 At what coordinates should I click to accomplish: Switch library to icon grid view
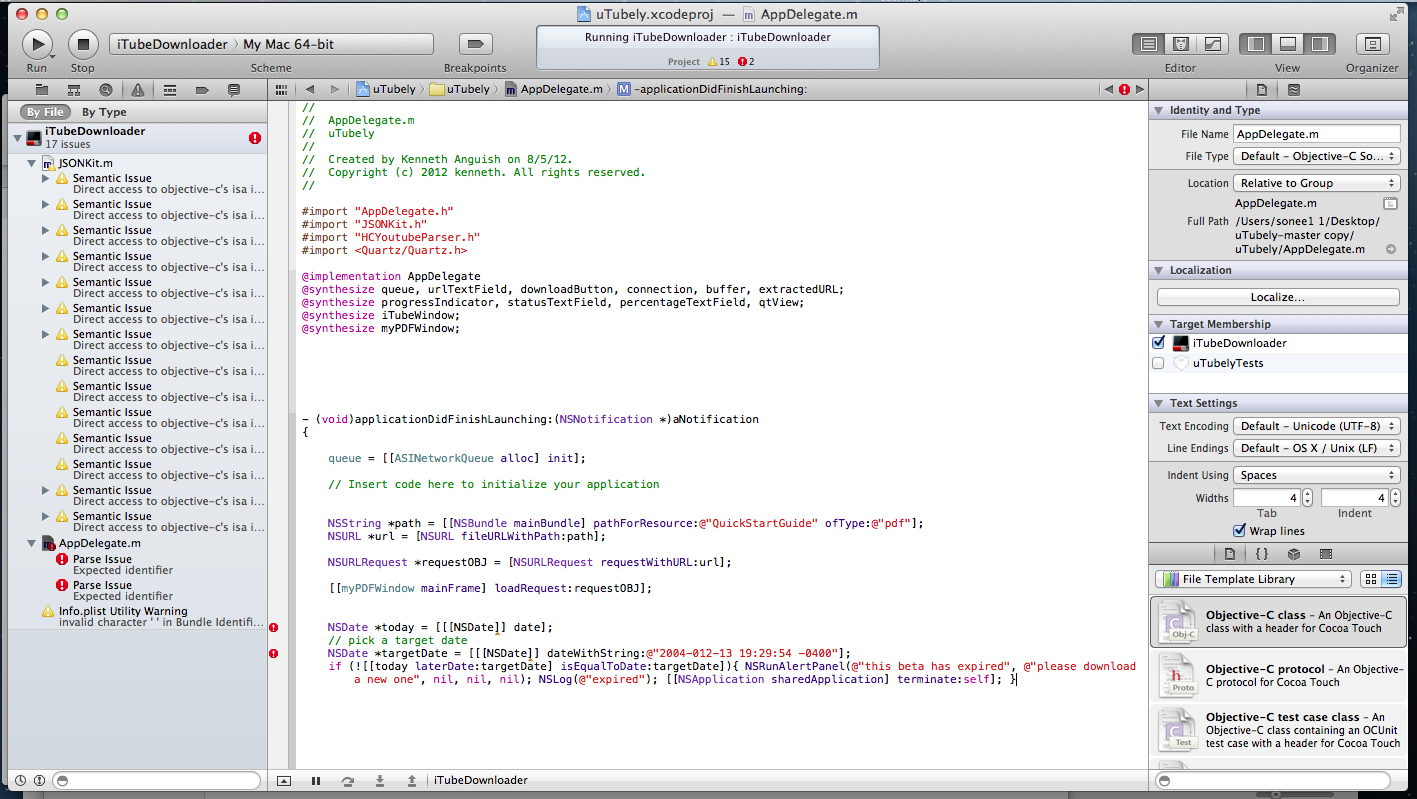[x=1371, y=579]
